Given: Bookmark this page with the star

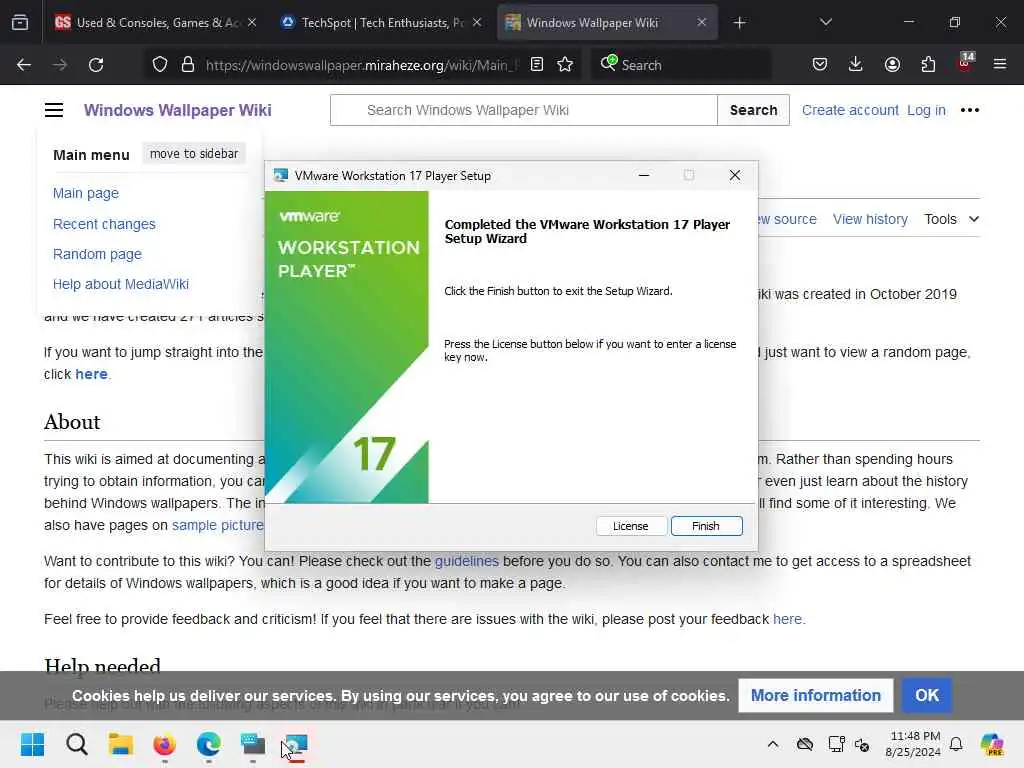Looking at the screenshot, I should tap(566, 65).
